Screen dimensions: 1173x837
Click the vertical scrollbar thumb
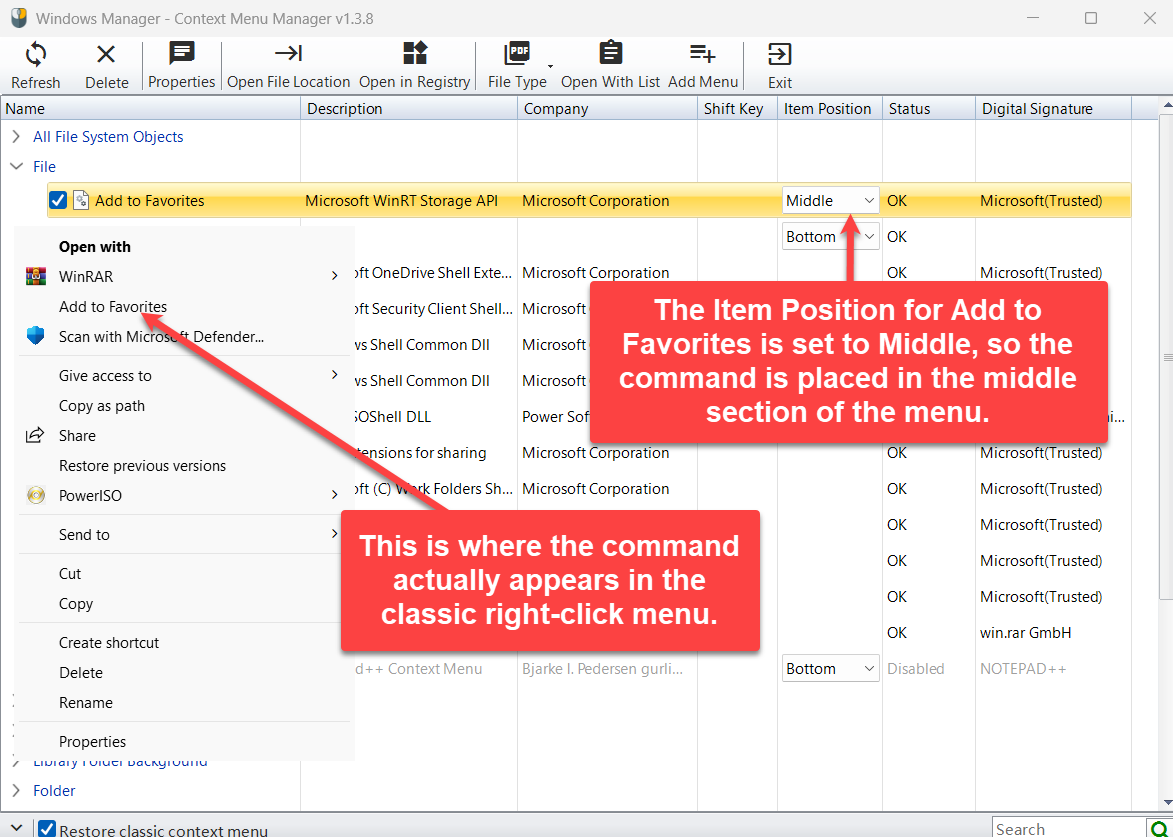1166,356
